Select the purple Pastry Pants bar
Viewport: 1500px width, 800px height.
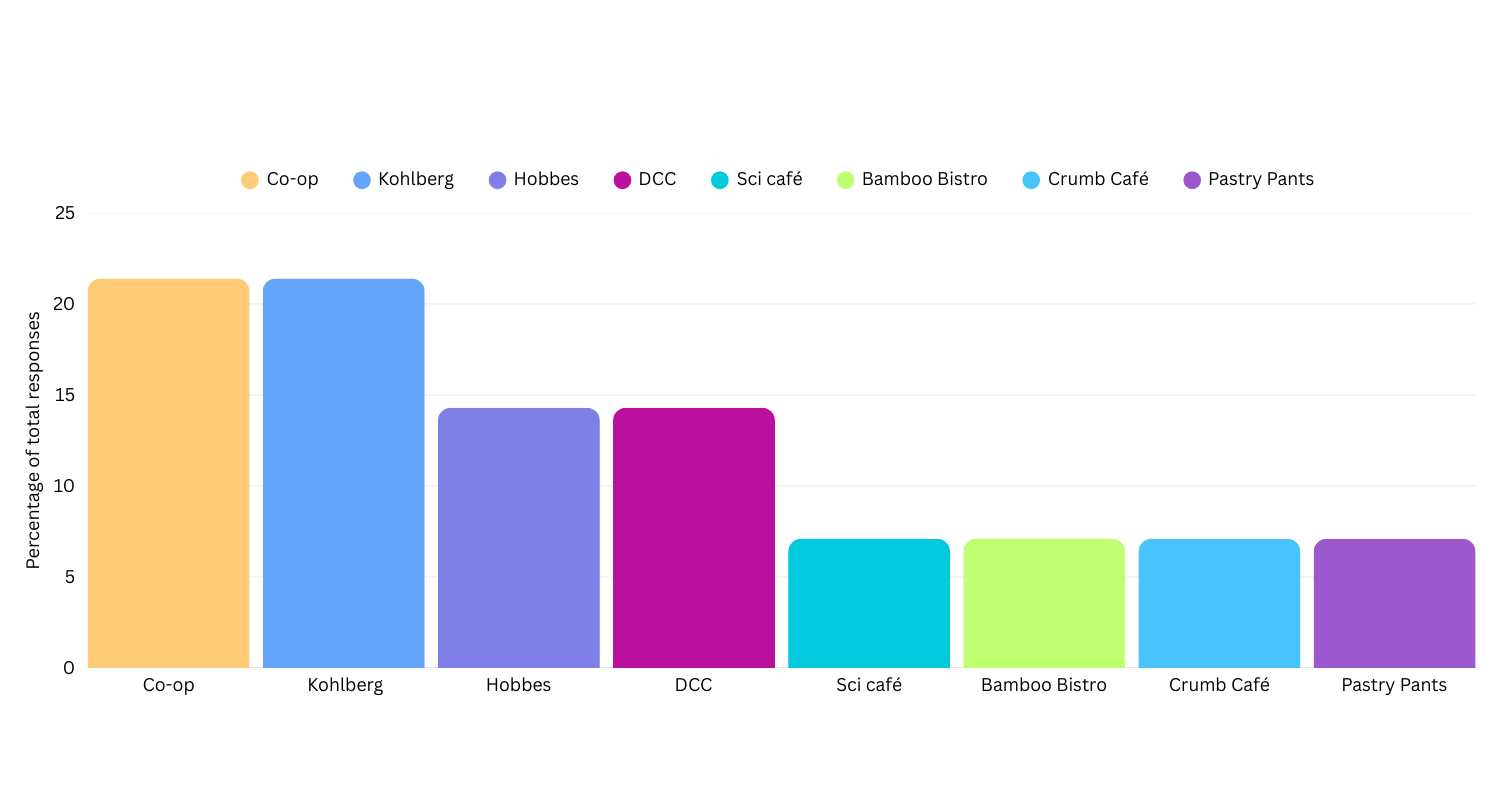point(1394,603)
